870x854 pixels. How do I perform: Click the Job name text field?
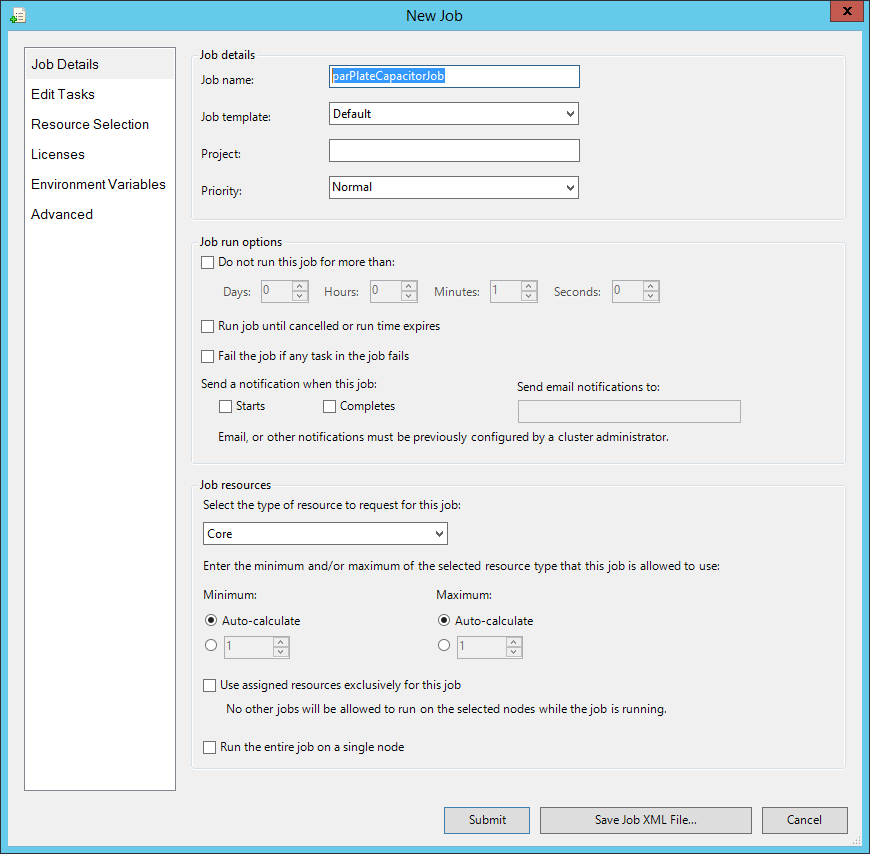(454, 77)
